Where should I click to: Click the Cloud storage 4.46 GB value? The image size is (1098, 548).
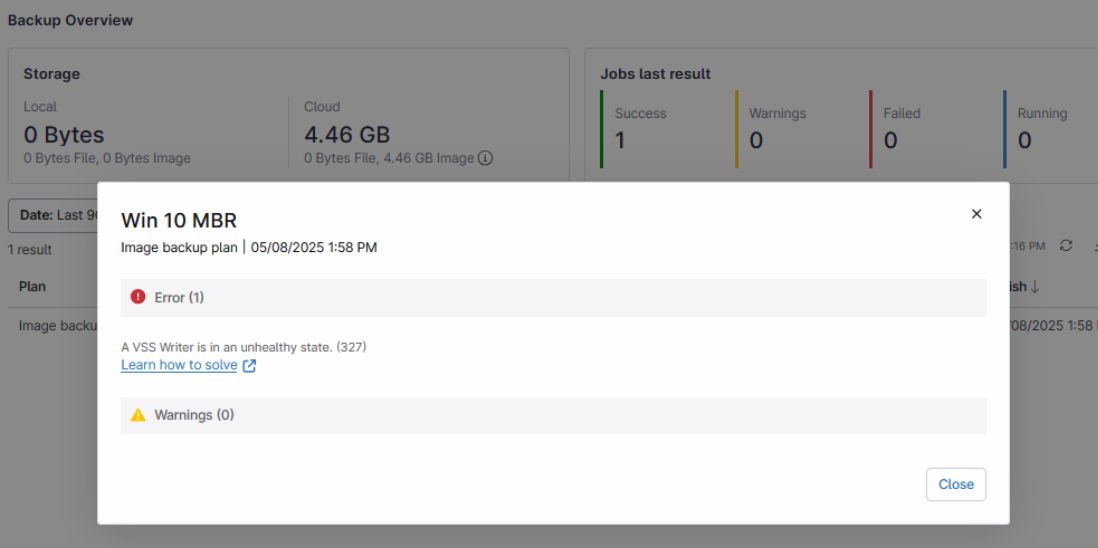coord(347,135)
